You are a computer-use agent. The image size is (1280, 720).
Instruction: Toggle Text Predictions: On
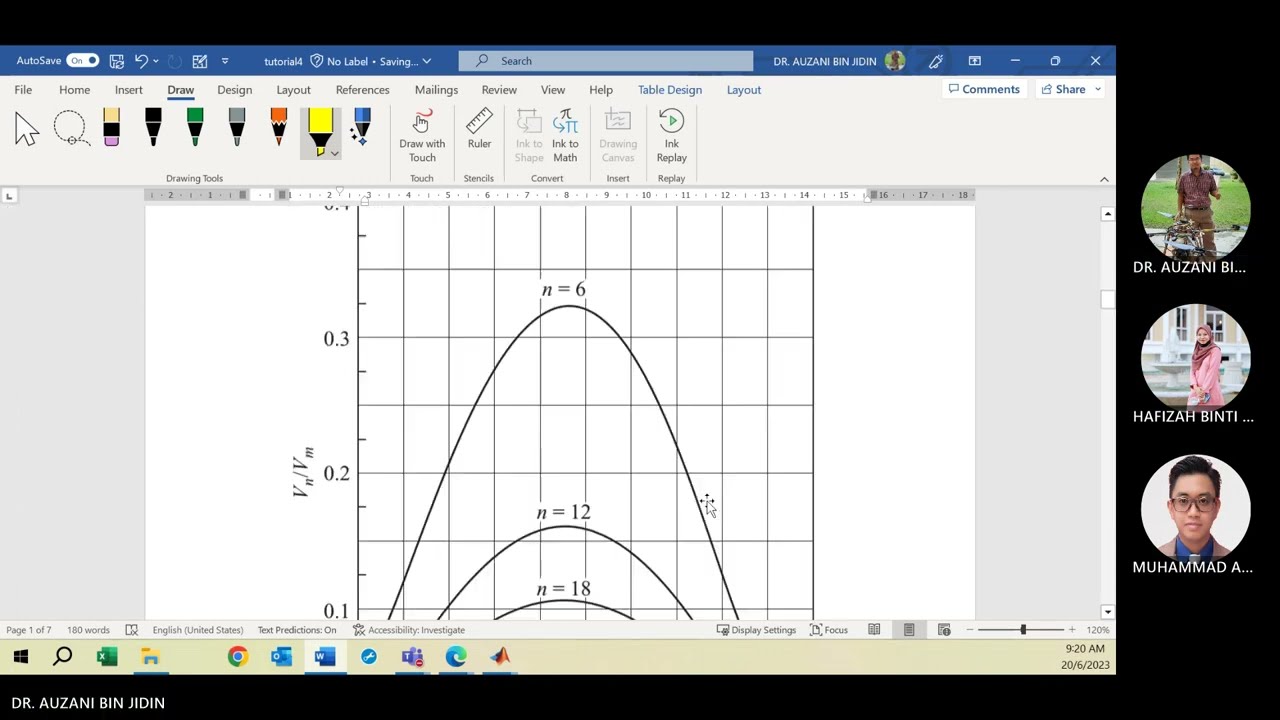[x=297, y=630]
